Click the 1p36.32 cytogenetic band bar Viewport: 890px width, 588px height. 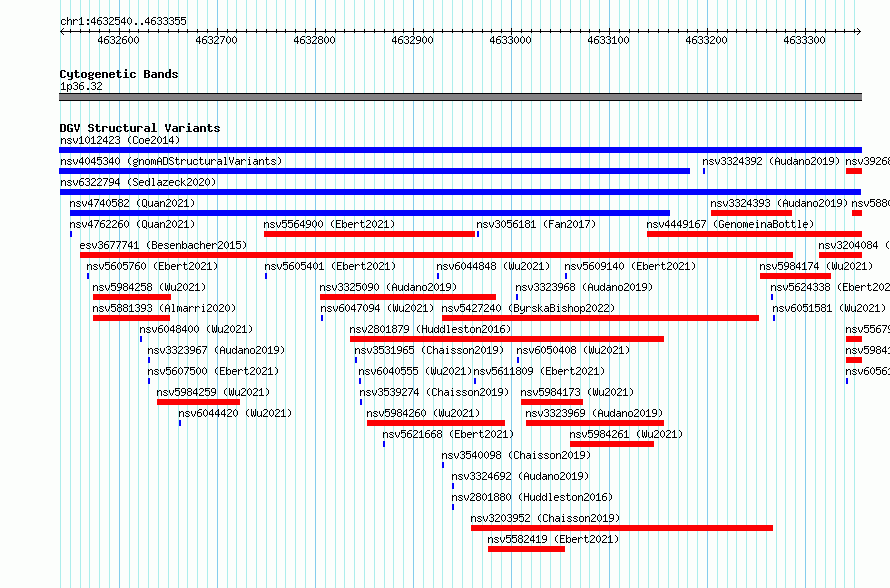tap(460, 97)
